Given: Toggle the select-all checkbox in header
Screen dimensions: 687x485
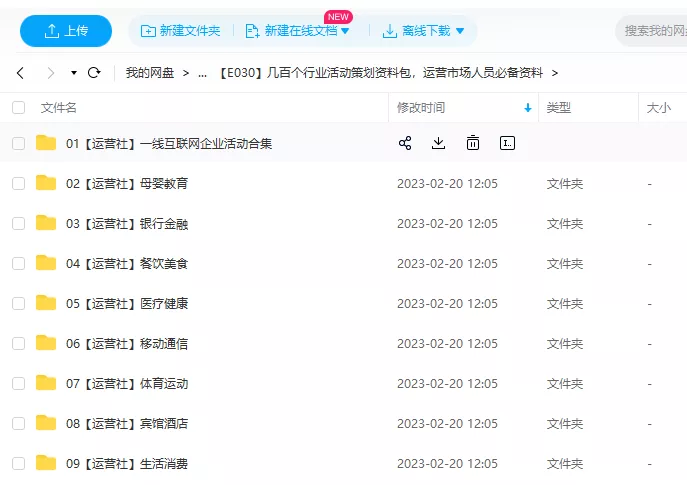Looking at the screenshot, I should [18, 107].
